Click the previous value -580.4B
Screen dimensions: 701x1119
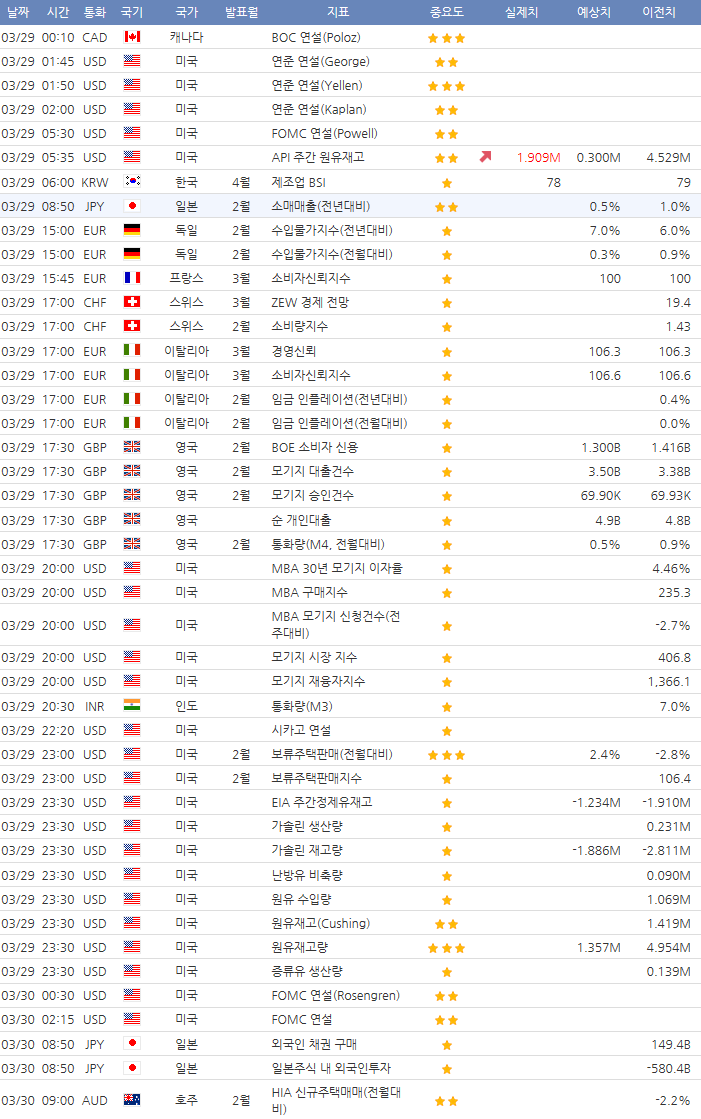point(668,1069)
